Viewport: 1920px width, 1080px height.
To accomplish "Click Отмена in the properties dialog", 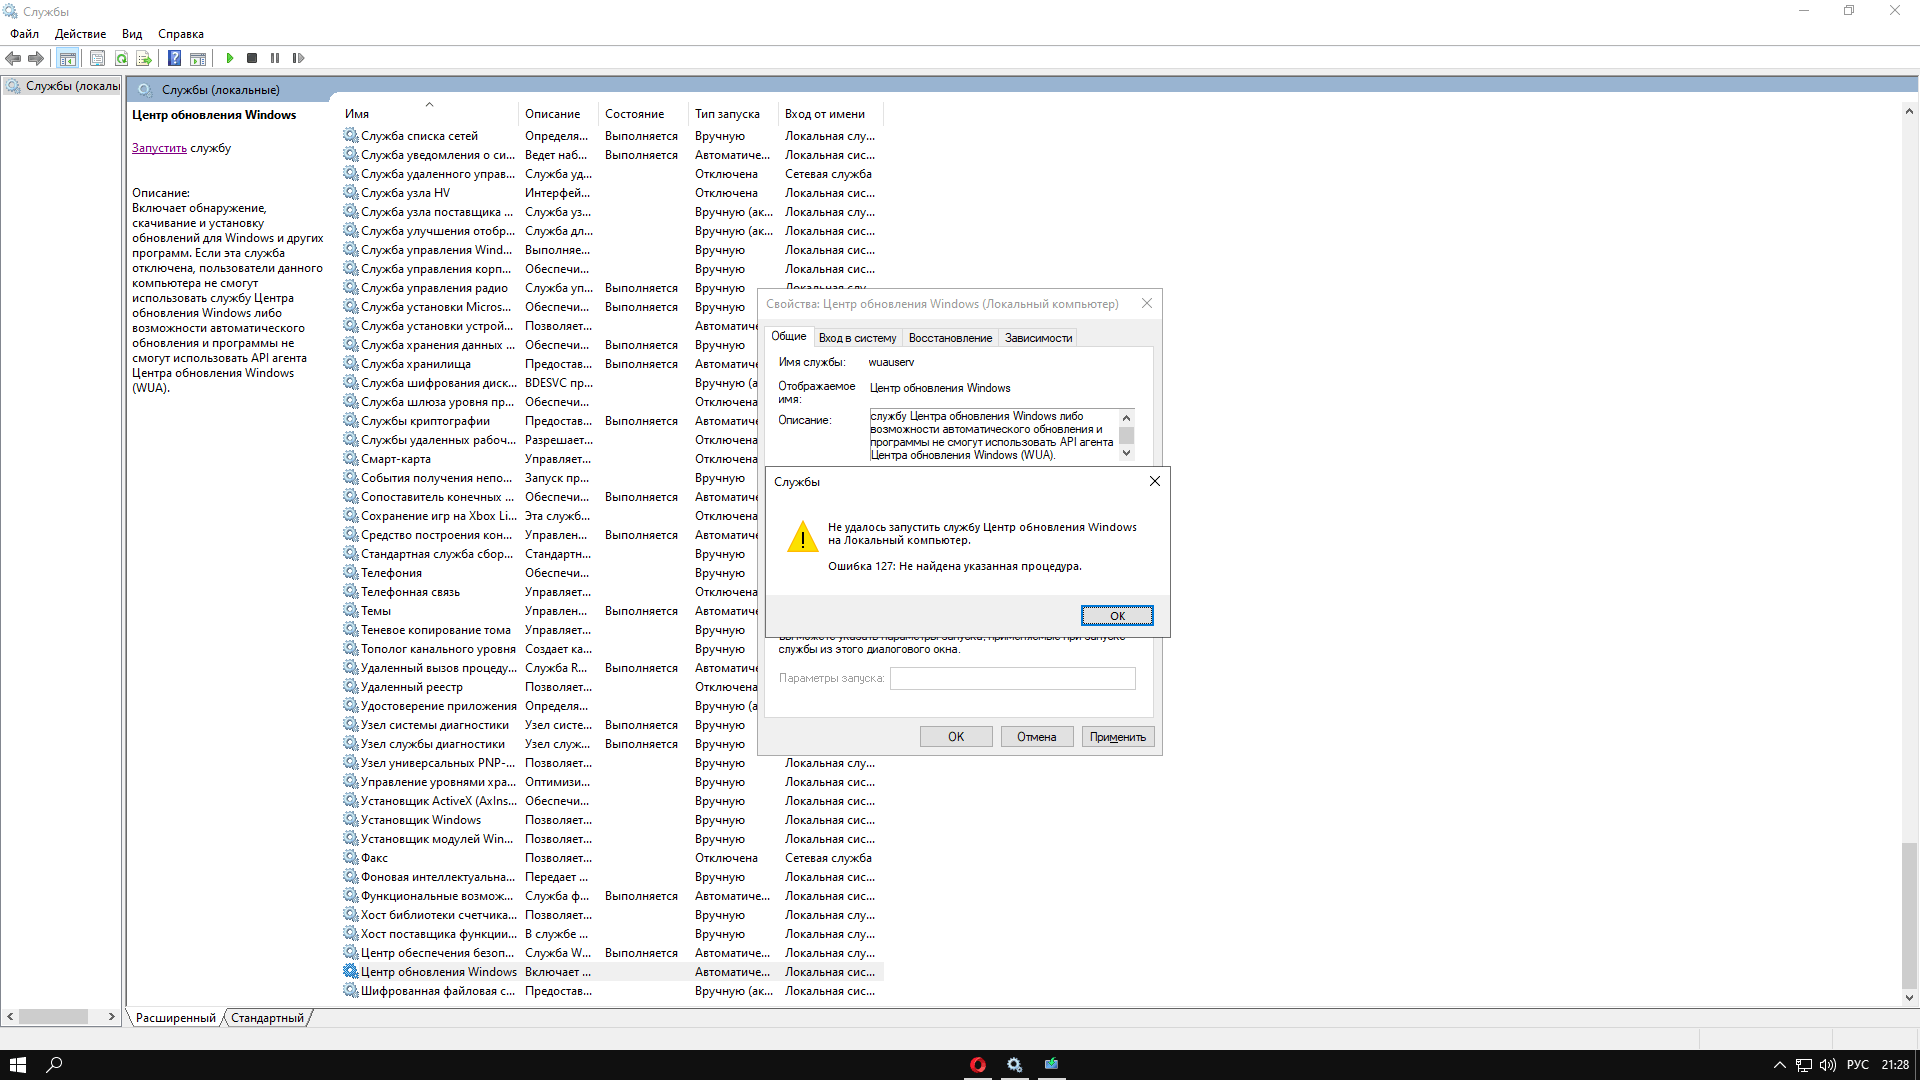I will pyautogui.click(x=1037, y=737).
